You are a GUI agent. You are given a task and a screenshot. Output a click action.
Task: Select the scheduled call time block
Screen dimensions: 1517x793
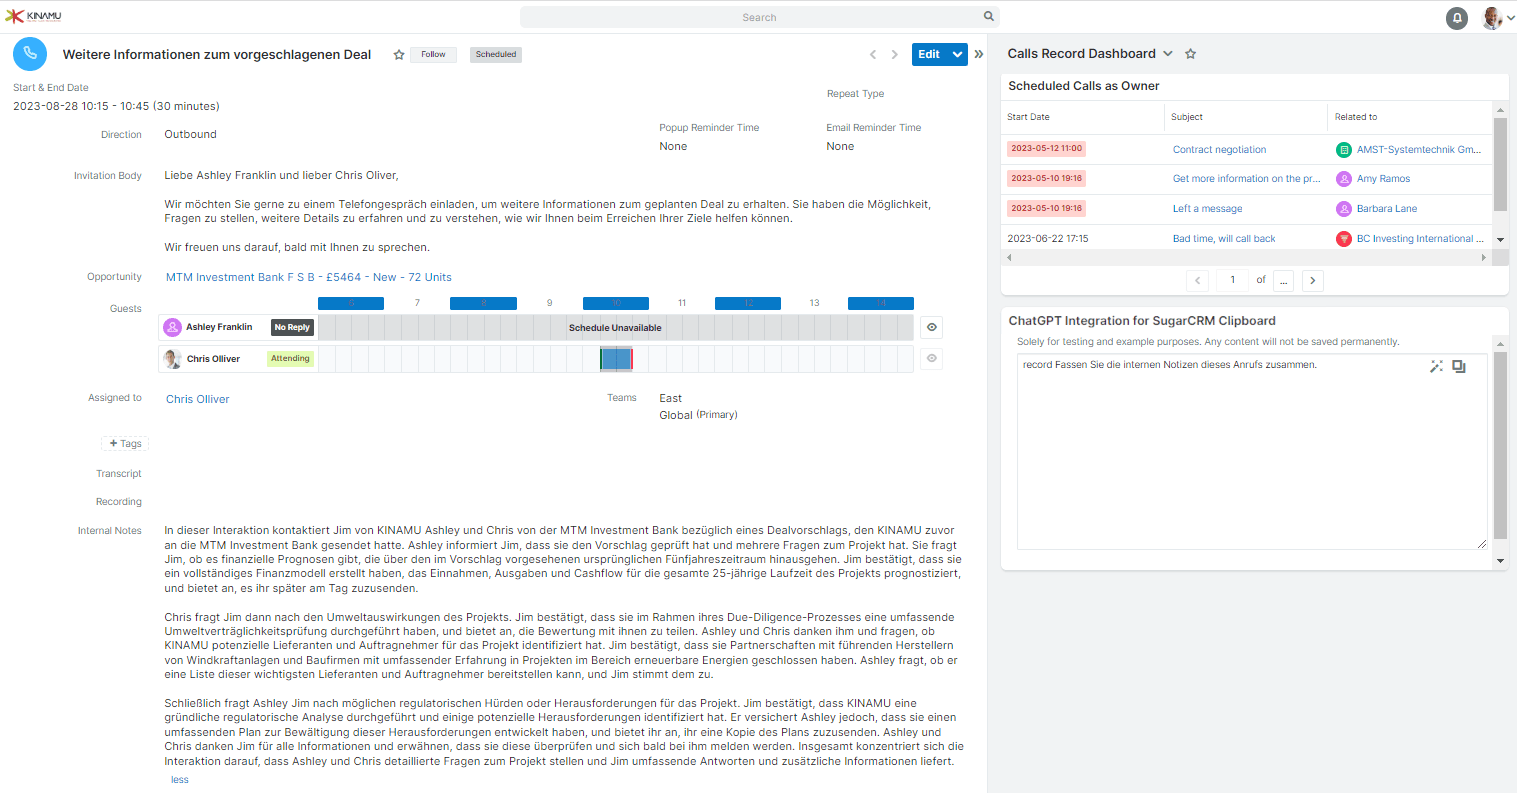[x=616, y=359]
